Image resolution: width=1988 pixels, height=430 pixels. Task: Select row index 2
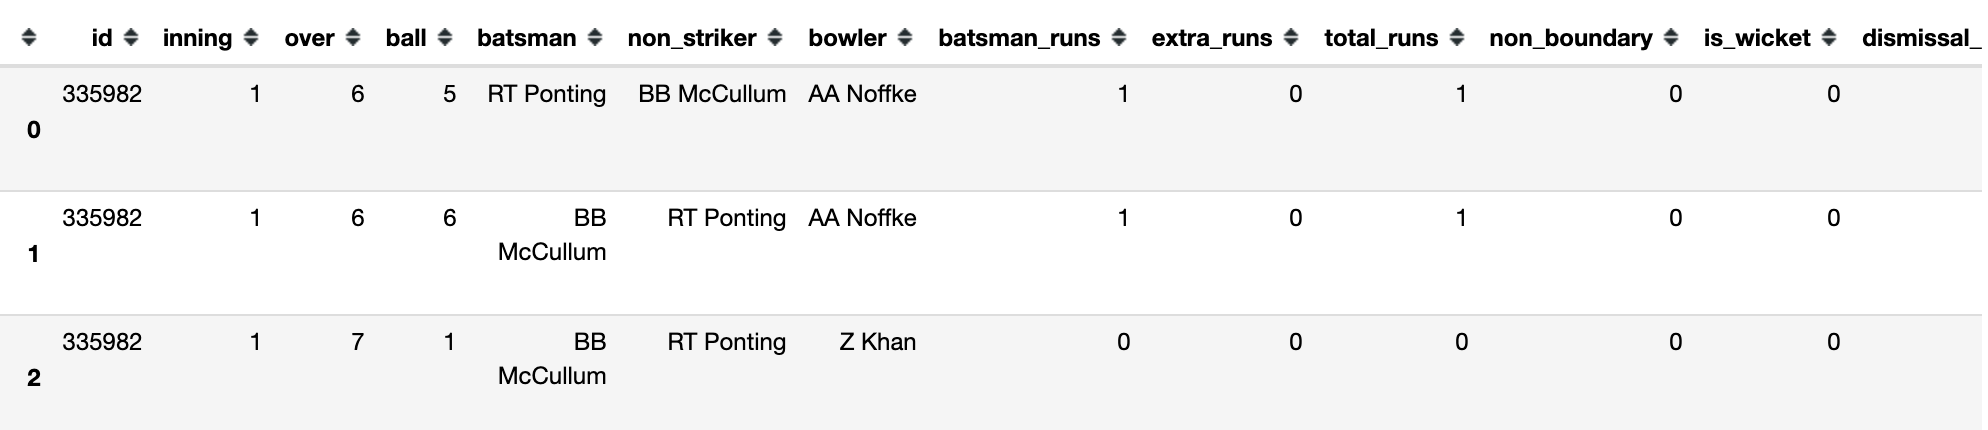tap(34, 378)
